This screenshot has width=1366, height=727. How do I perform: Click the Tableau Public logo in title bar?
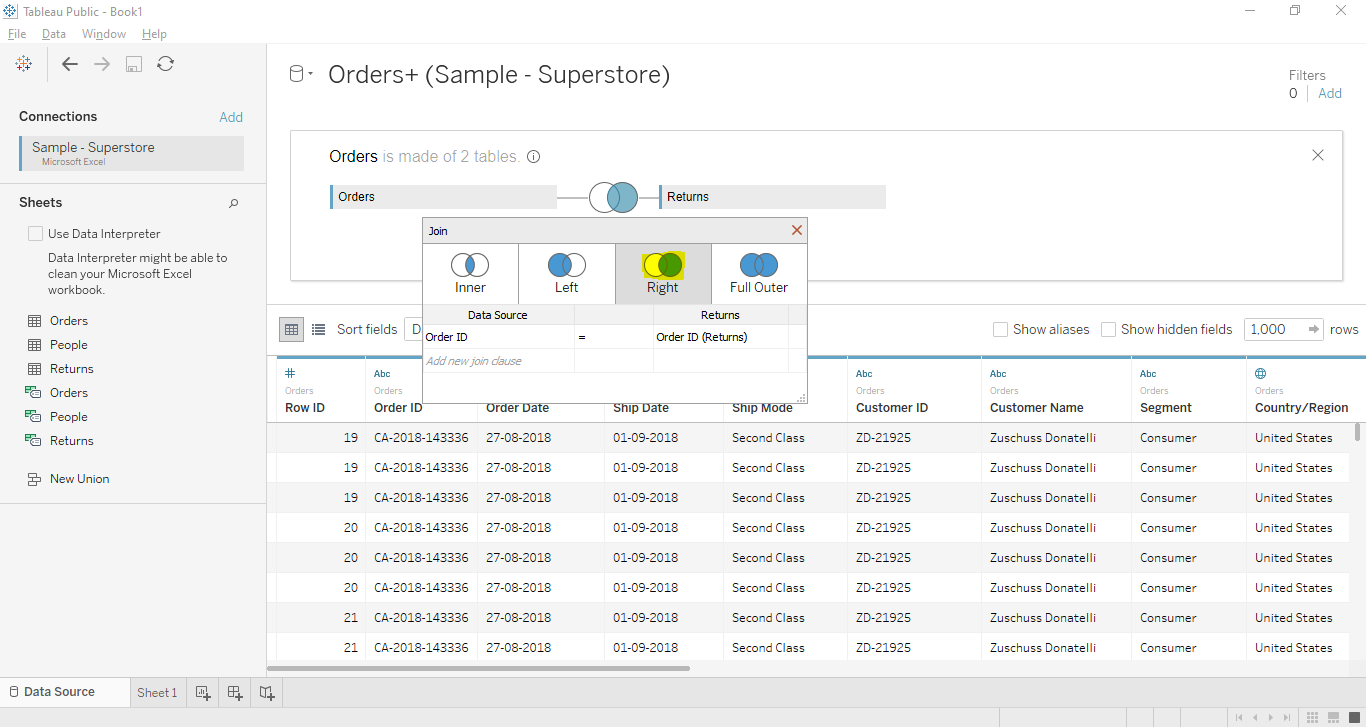(10, 11)
